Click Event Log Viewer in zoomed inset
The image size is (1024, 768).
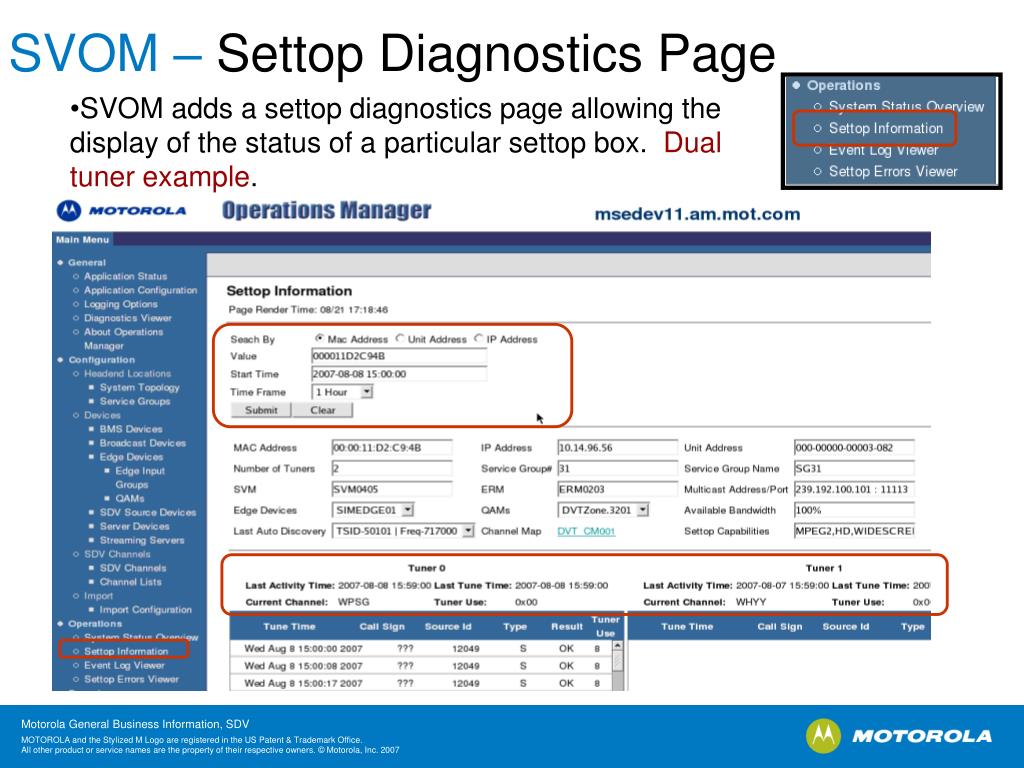(x=883, y=150)
